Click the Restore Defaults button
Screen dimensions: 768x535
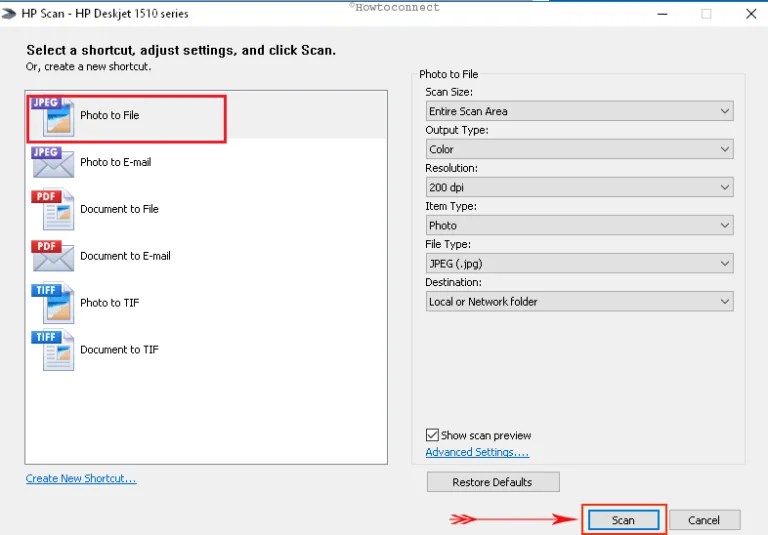493,482
